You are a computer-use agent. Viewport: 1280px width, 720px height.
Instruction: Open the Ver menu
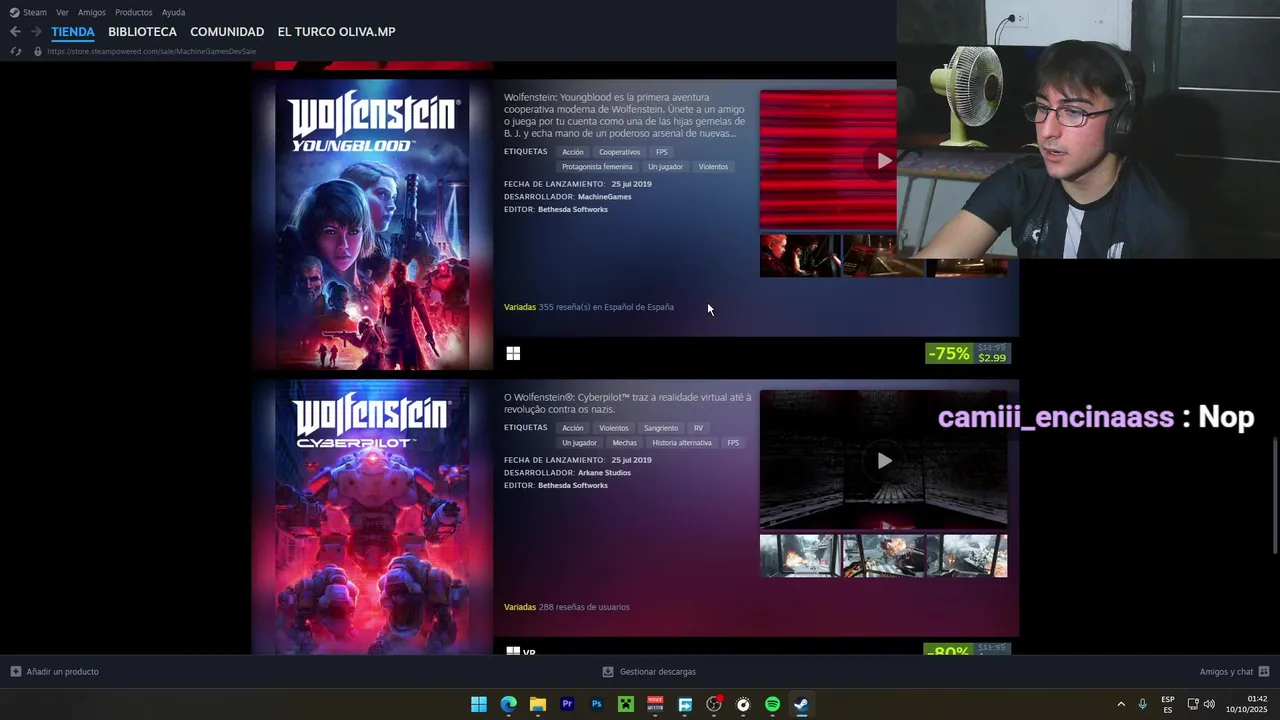click(62, 12)
